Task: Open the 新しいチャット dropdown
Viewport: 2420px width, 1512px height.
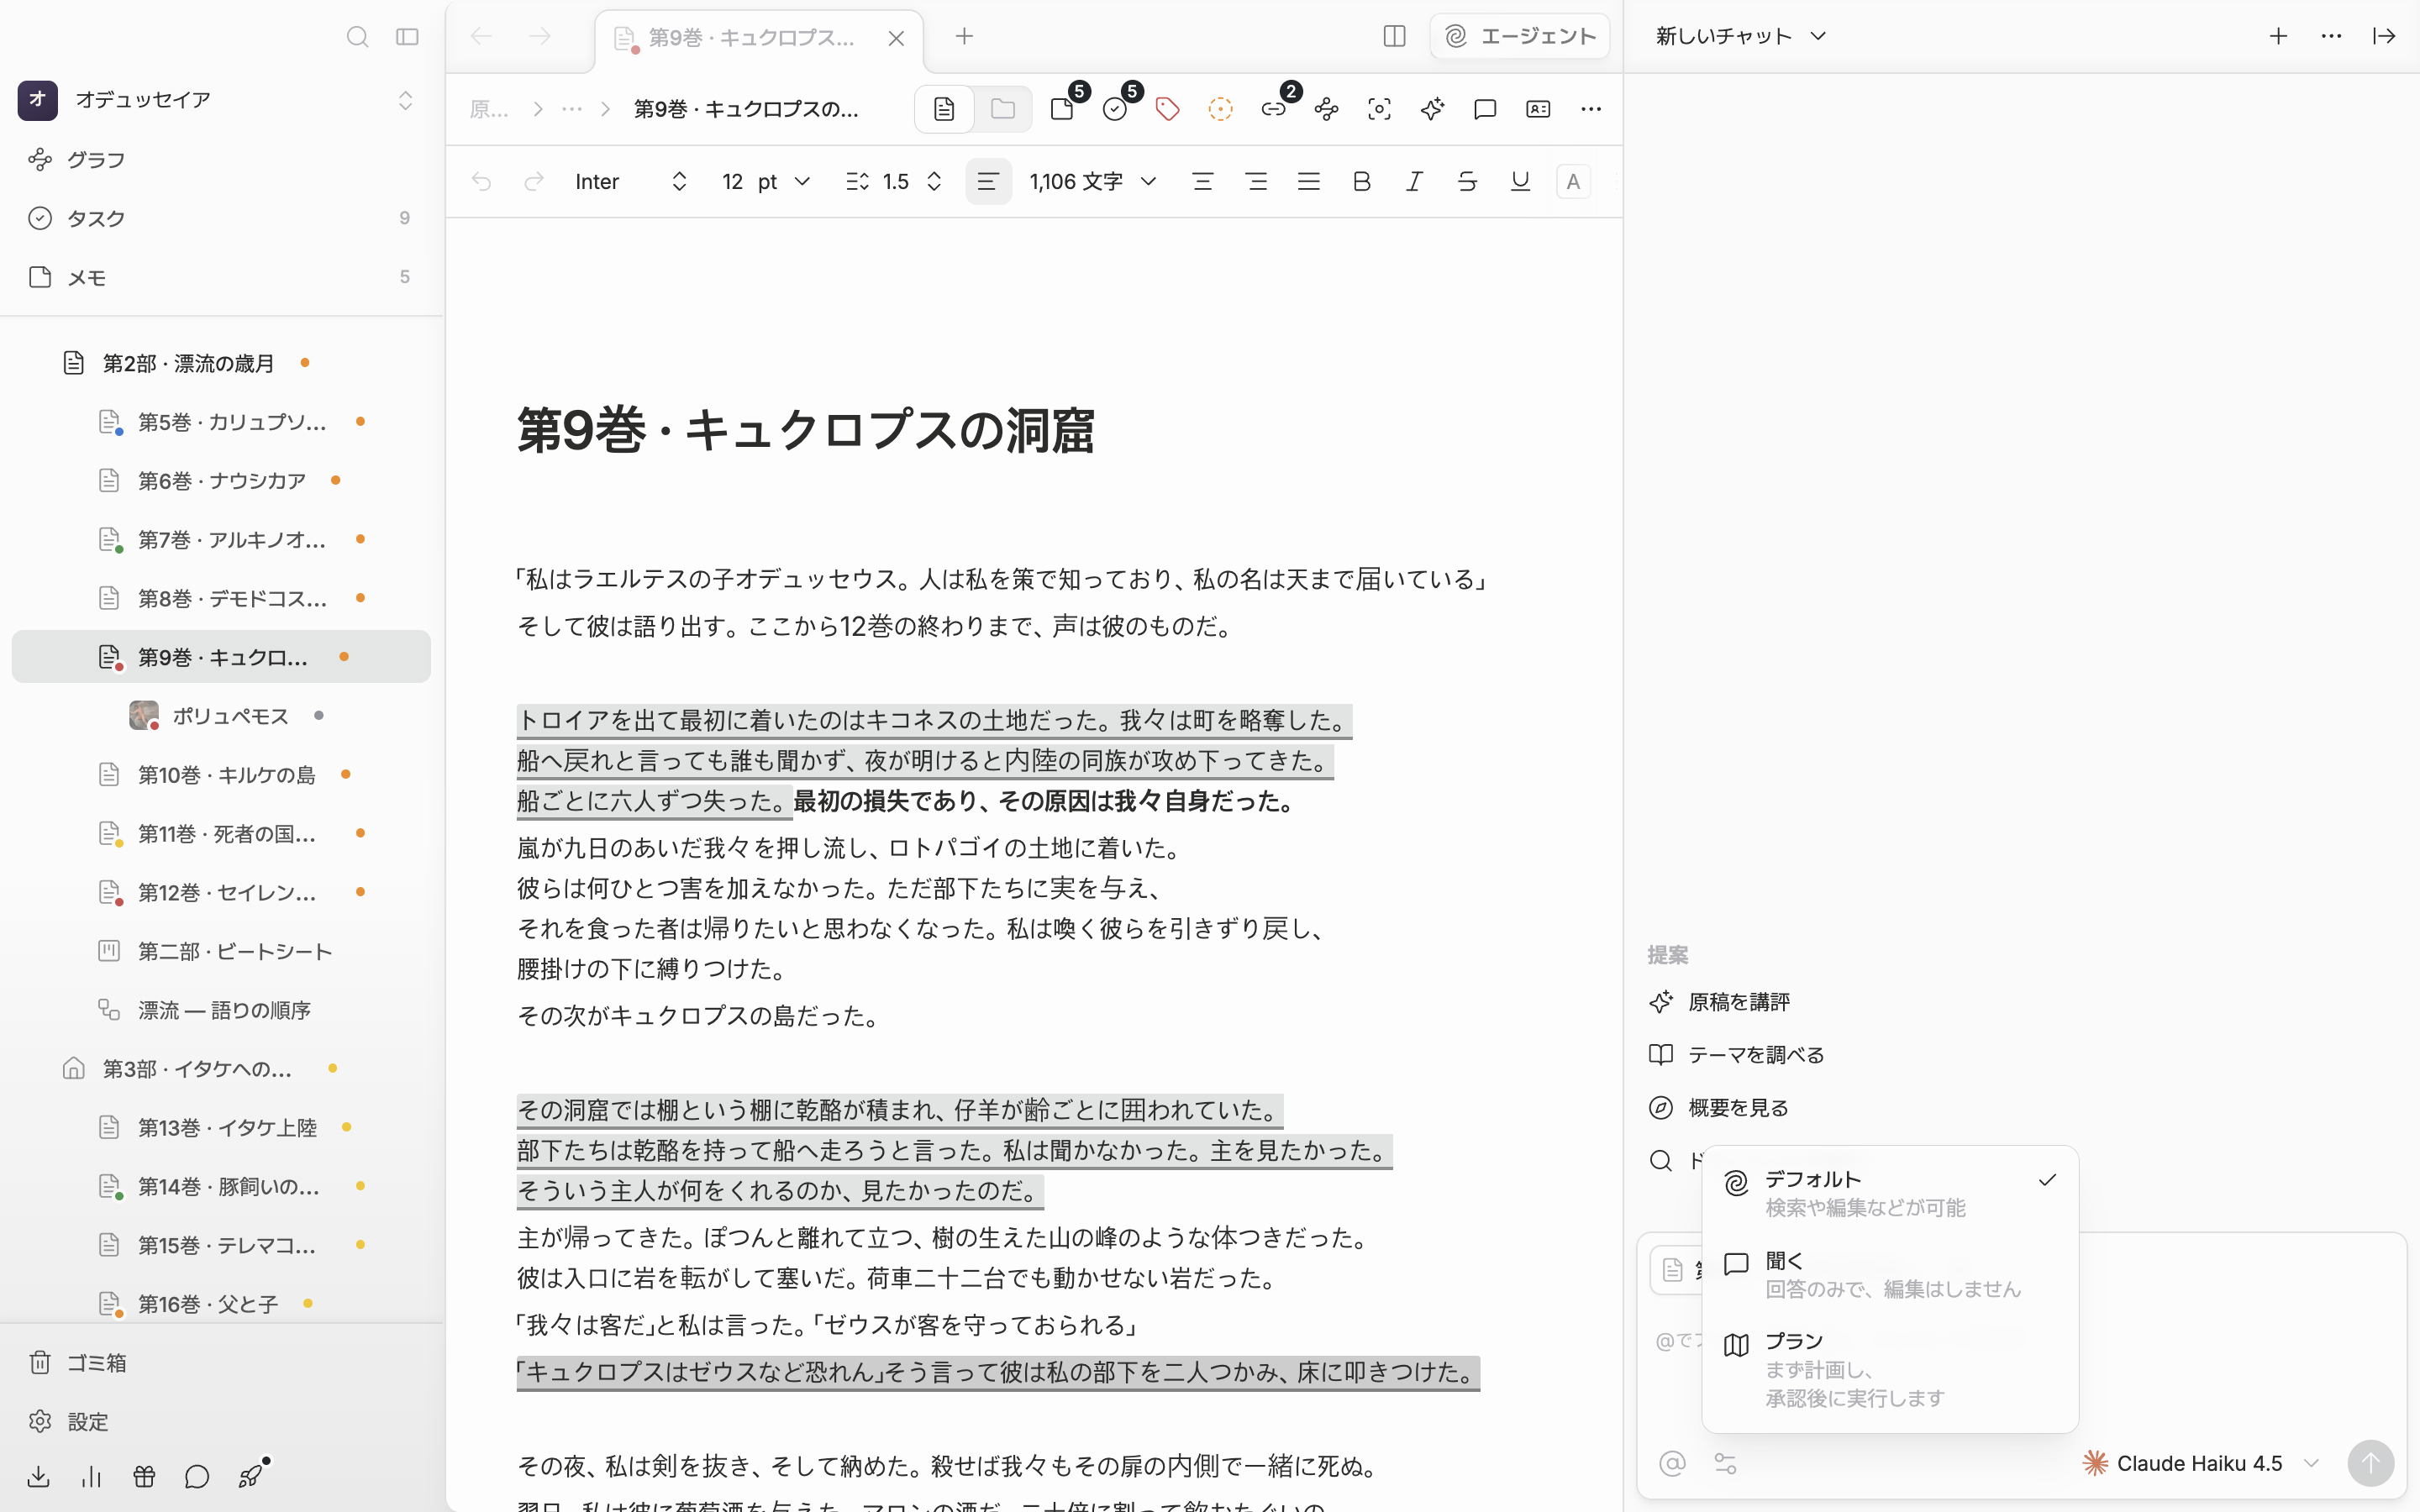Action: click(x=1741, y=36)
